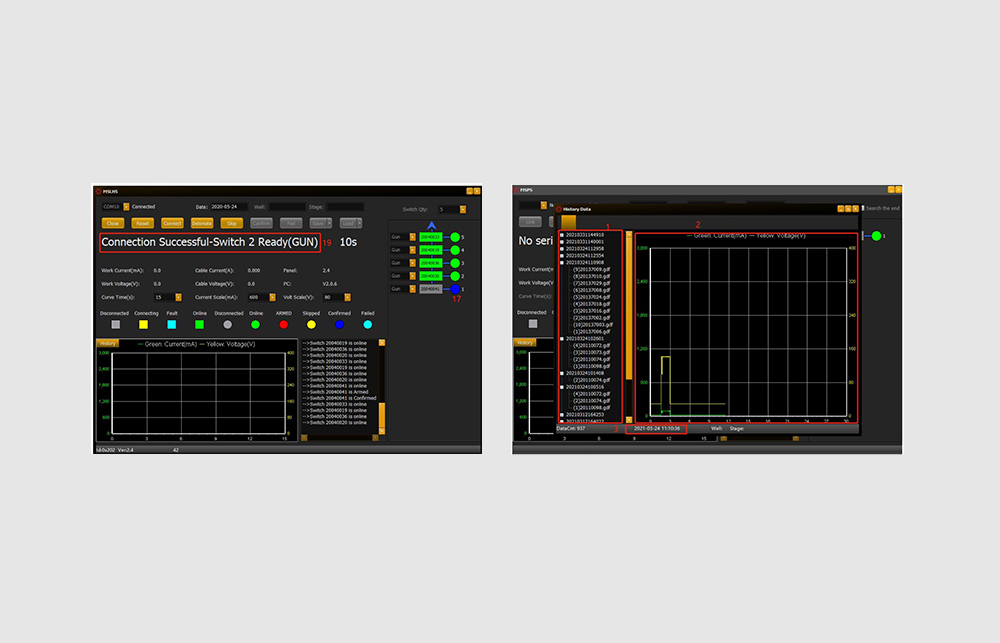This screenshot has height=643, width=1000.
Task: Click the red ARMED circle legend icon
Action: [284, 325]
